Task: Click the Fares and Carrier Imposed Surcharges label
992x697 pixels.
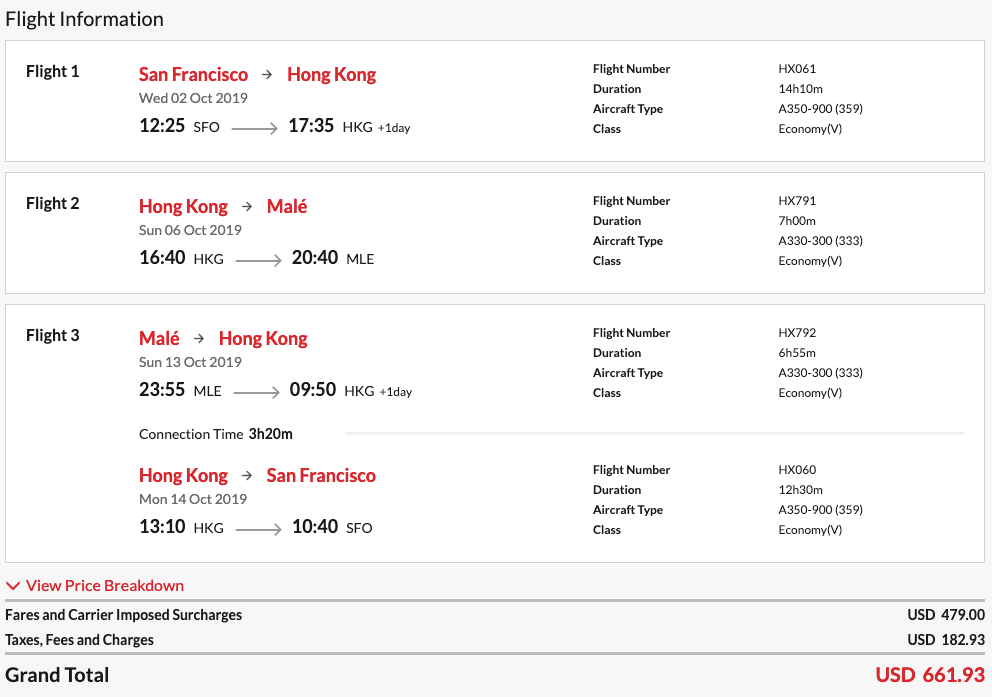Action: (x=124, y=615)
